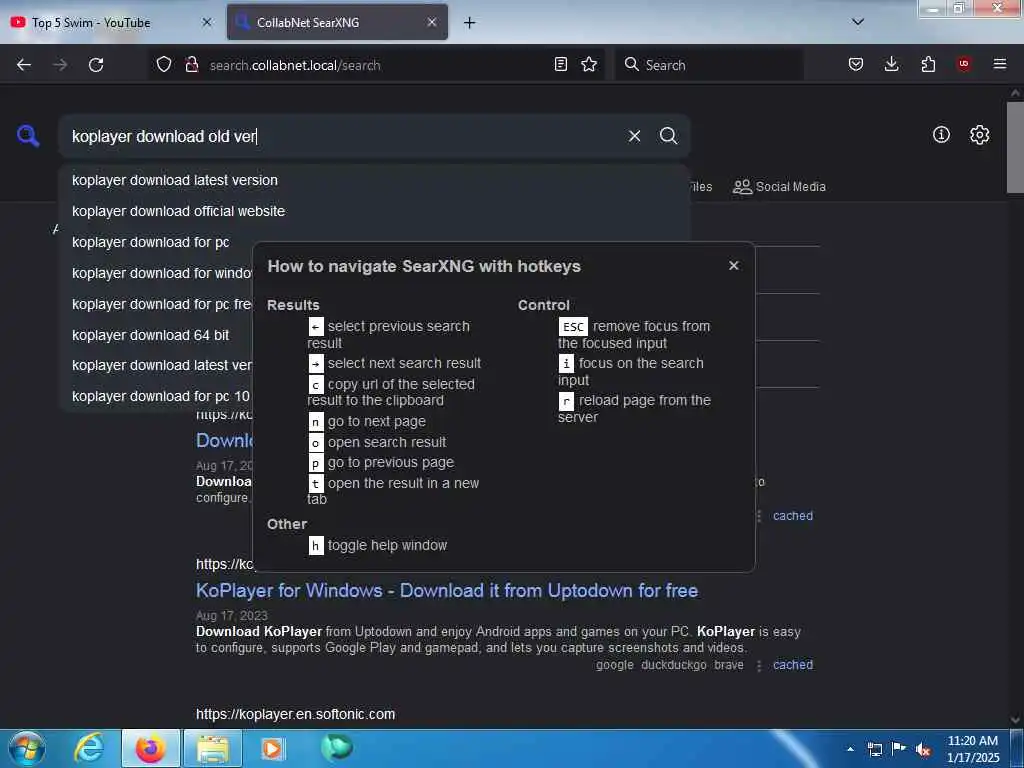The height and width of the screenshot is (768, 1024).
Task: Clear the search query with X icon
Action: point(634,136)
